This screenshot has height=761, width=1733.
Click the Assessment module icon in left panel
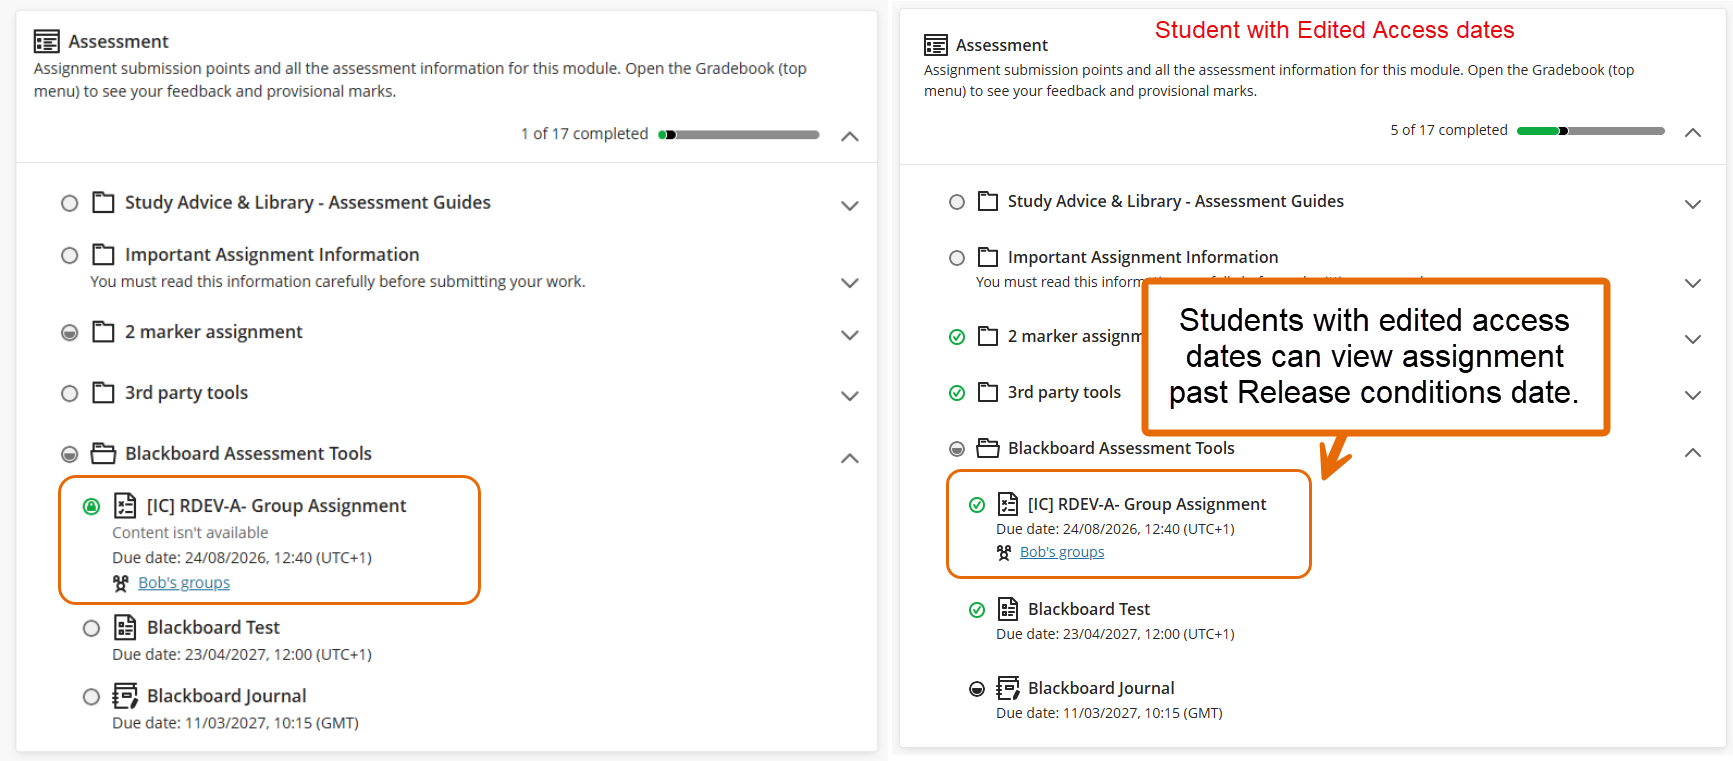point(46,41)
